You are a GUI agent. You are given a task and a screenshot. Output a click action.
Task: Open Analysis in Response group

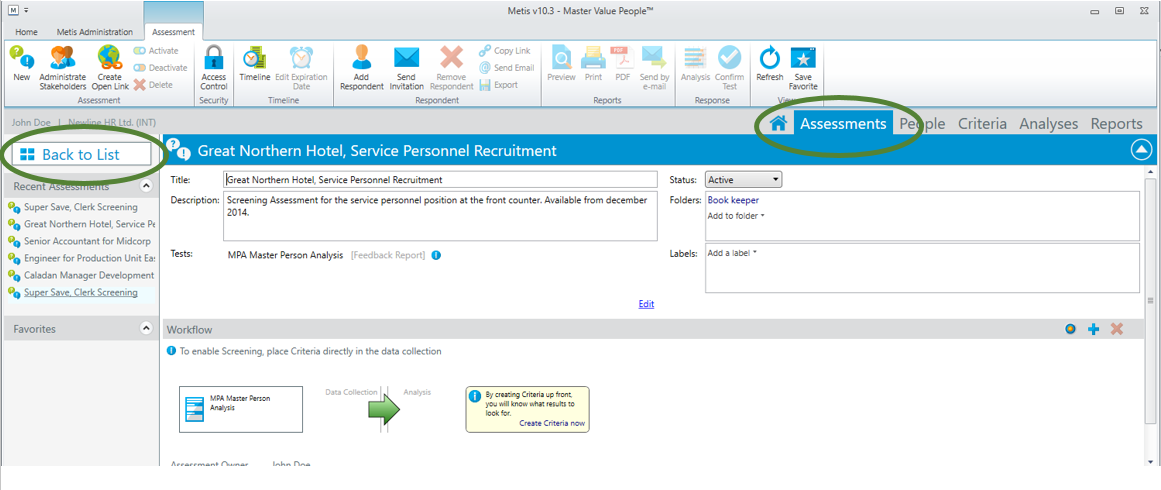click(695, 63)
